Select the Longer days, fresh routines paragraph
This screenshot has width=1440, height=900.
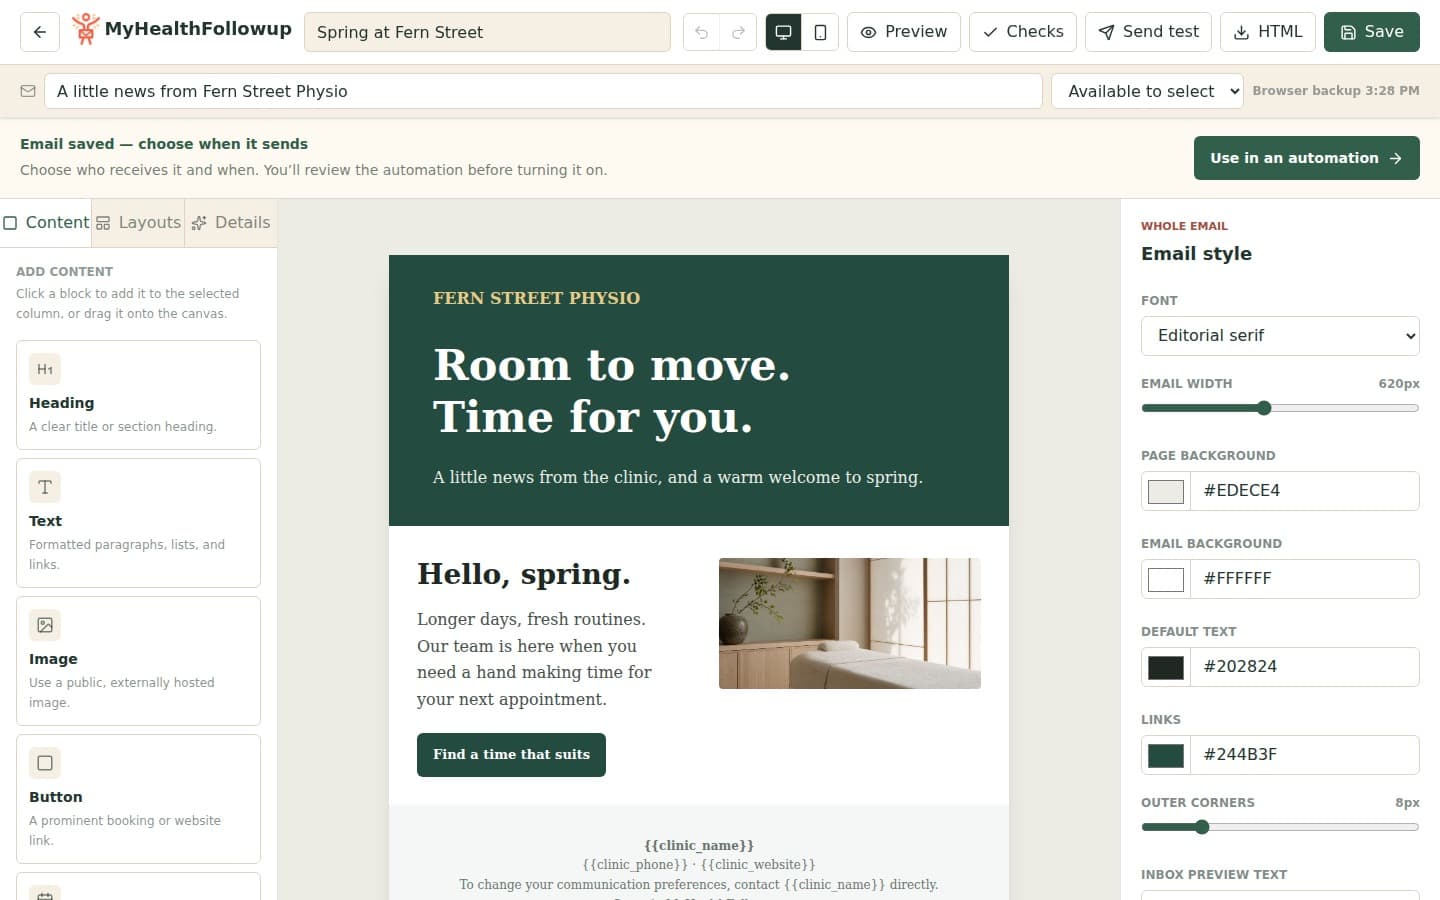tap(534, 659)
